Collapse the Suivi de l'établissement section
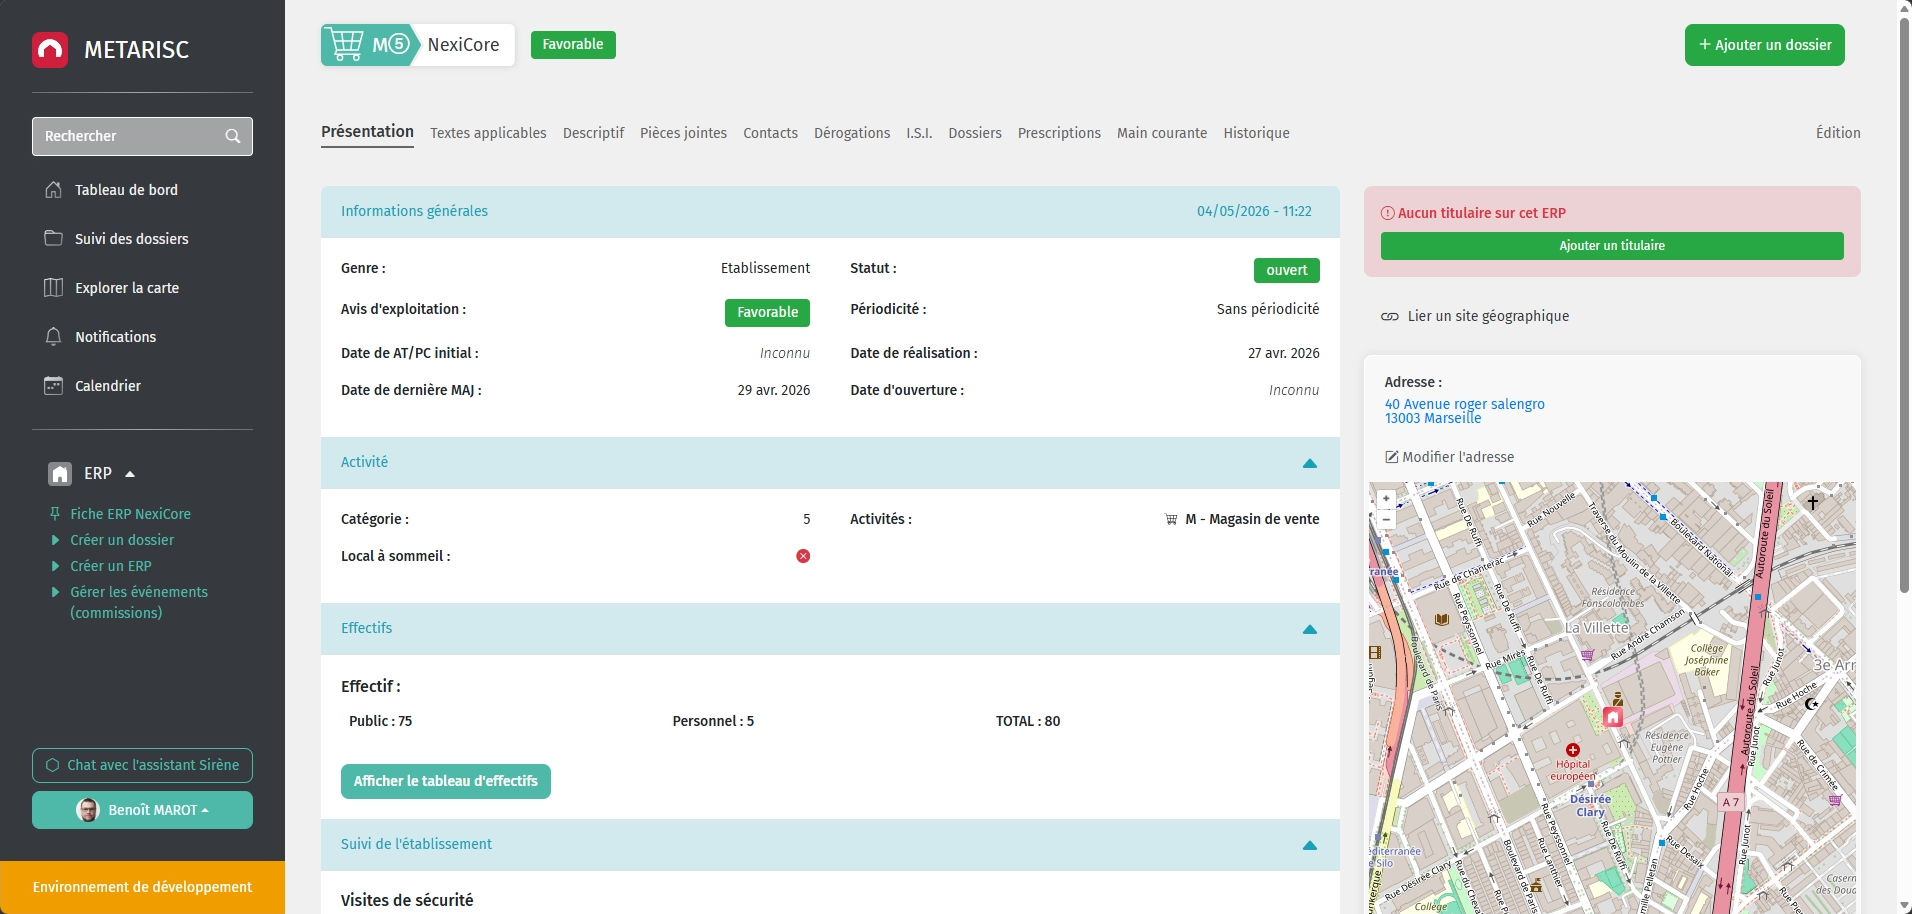 tap(1310, 845)
